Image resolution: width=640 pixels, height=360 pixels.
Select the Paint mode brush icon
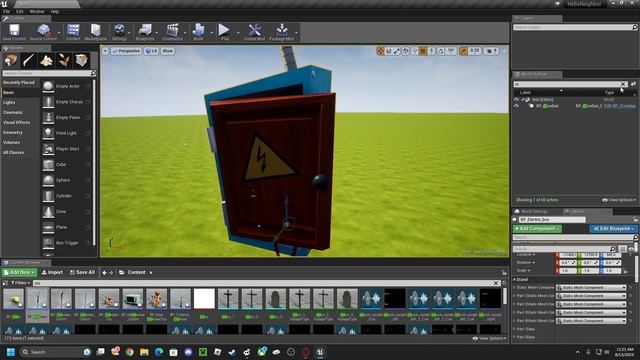(x=28, y=60)
